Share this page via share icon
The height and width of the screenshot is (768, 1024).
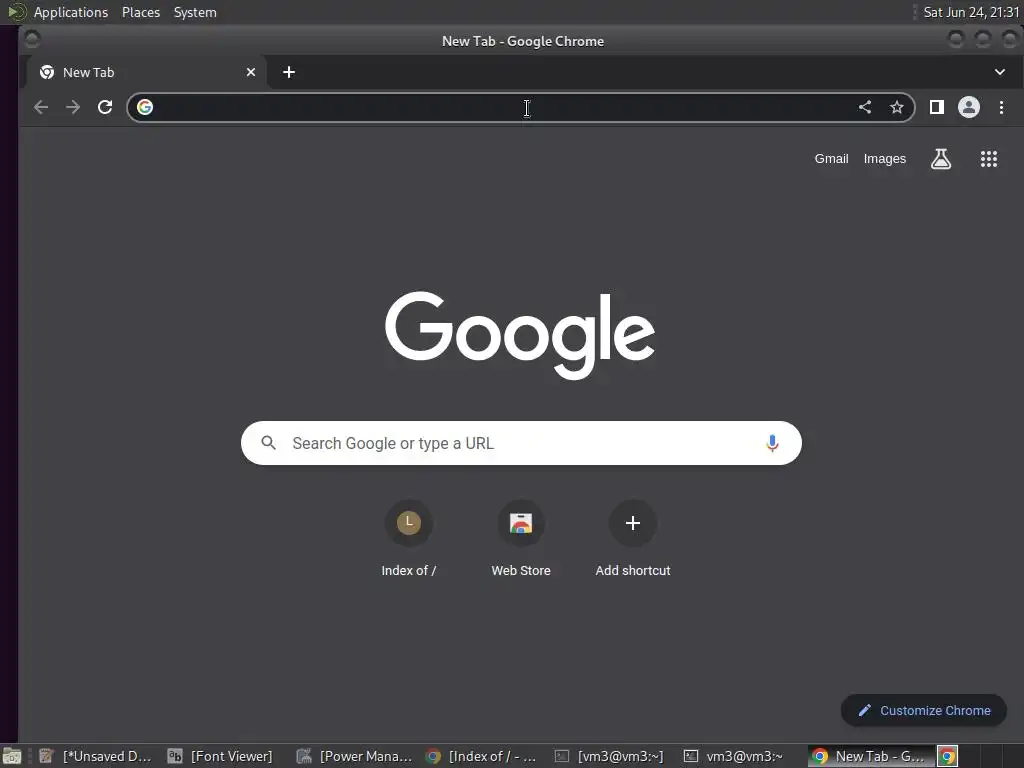click(x=865, y=107)
